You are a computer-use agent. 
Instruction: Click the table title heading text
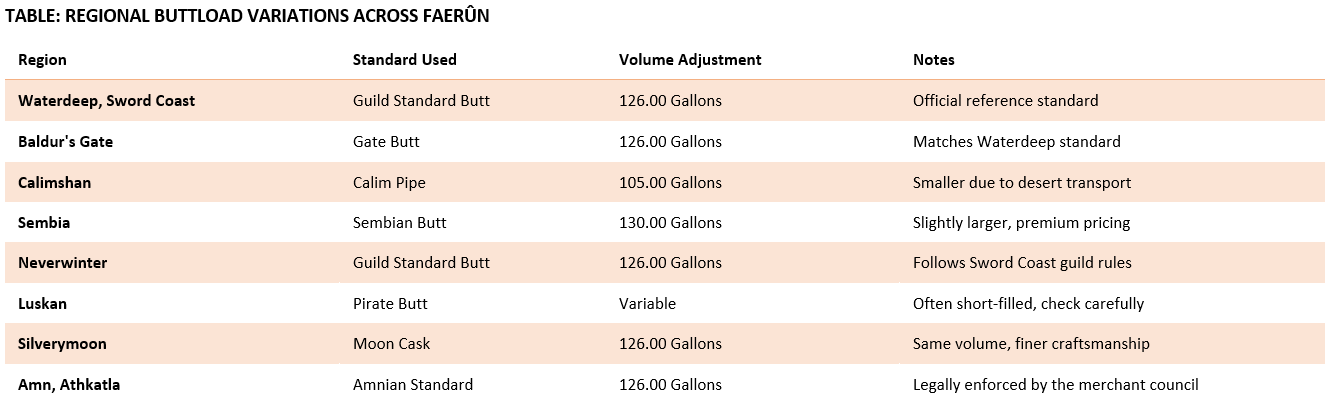point(247,17)
